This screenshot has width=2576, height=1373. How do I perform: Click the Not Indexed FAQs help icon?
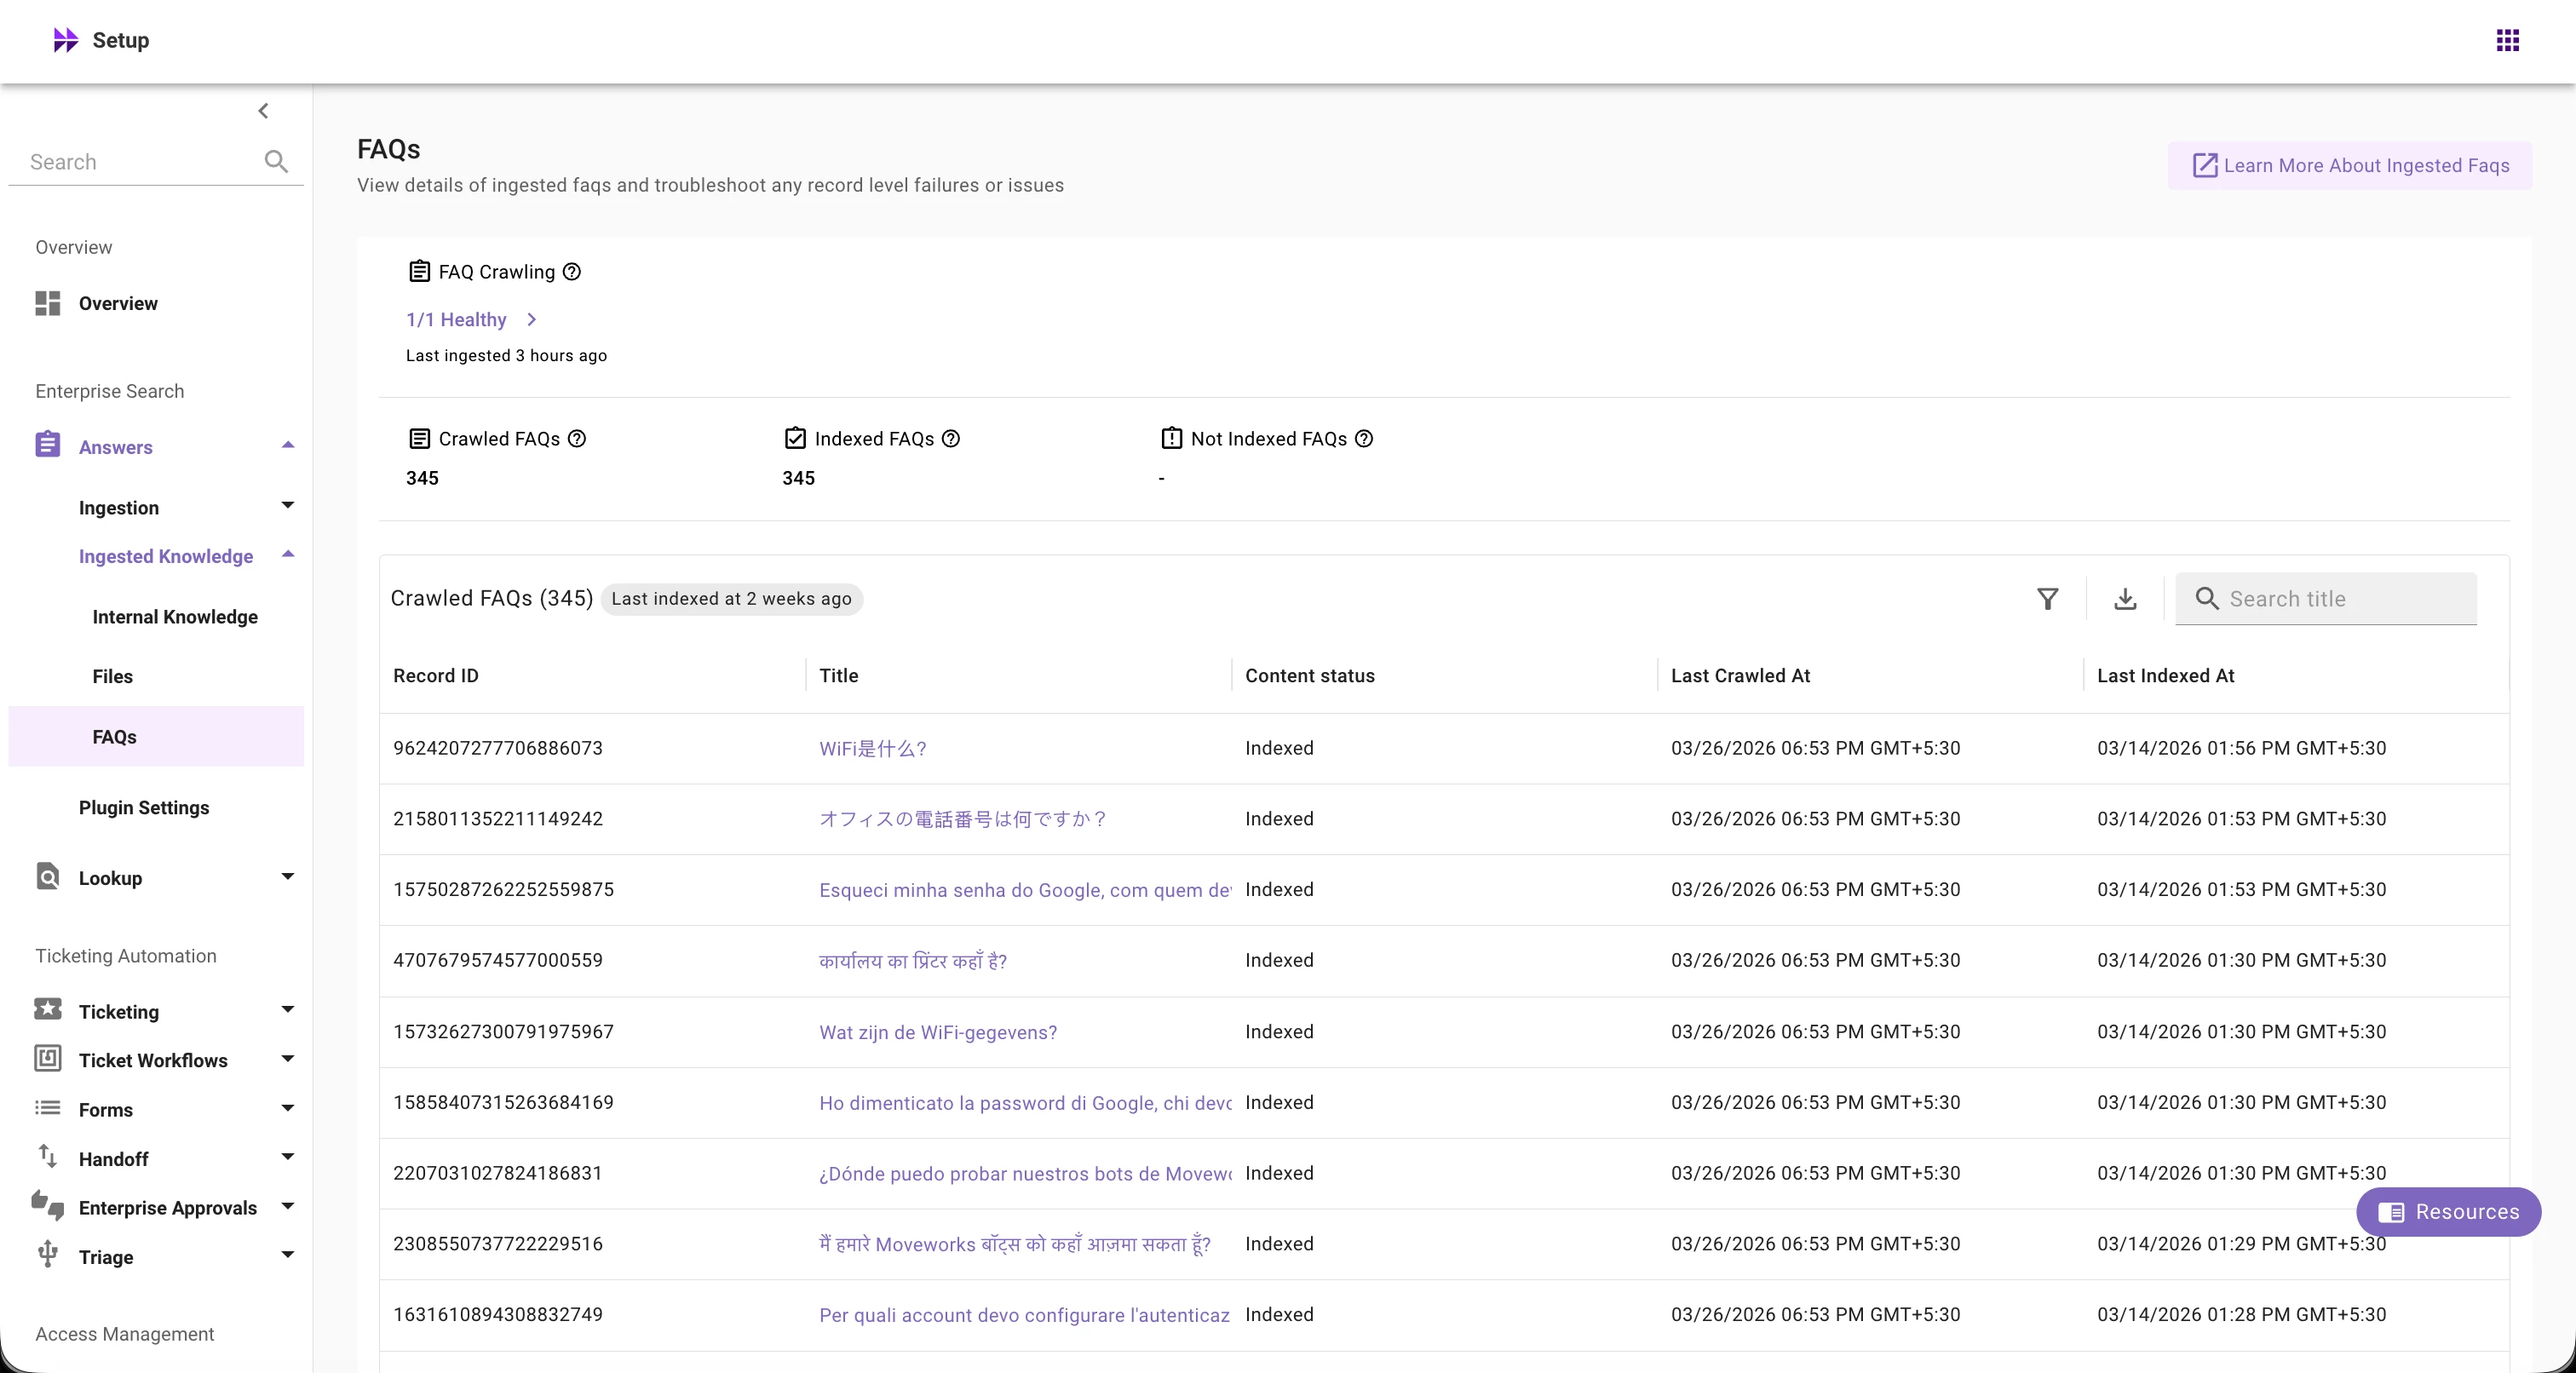point(1364,439)
